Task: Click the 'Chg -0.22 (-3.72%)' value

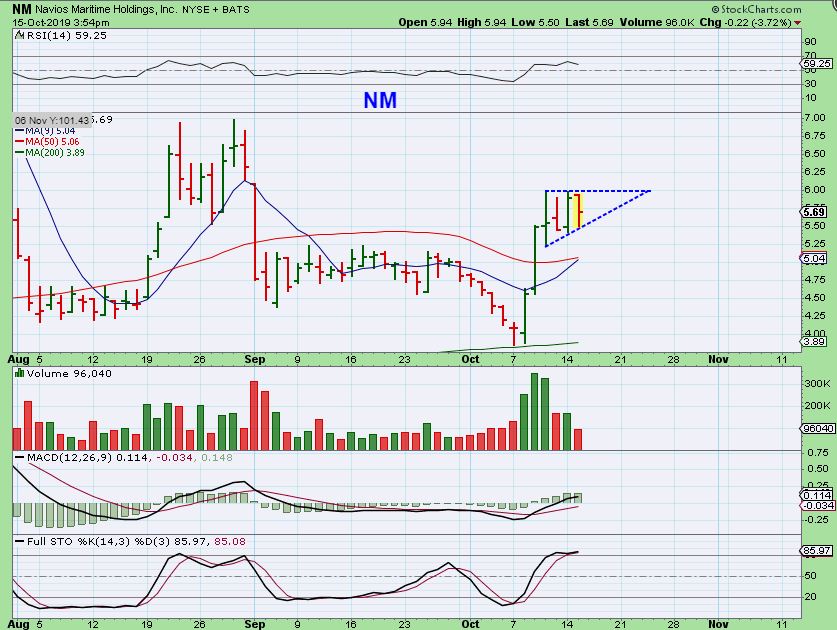Action: tap(745, 22)
